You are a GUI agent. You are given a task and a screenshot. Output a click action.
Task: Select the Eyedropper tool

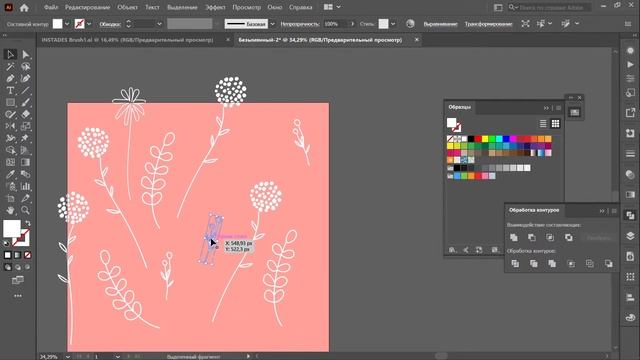[10, 174]
